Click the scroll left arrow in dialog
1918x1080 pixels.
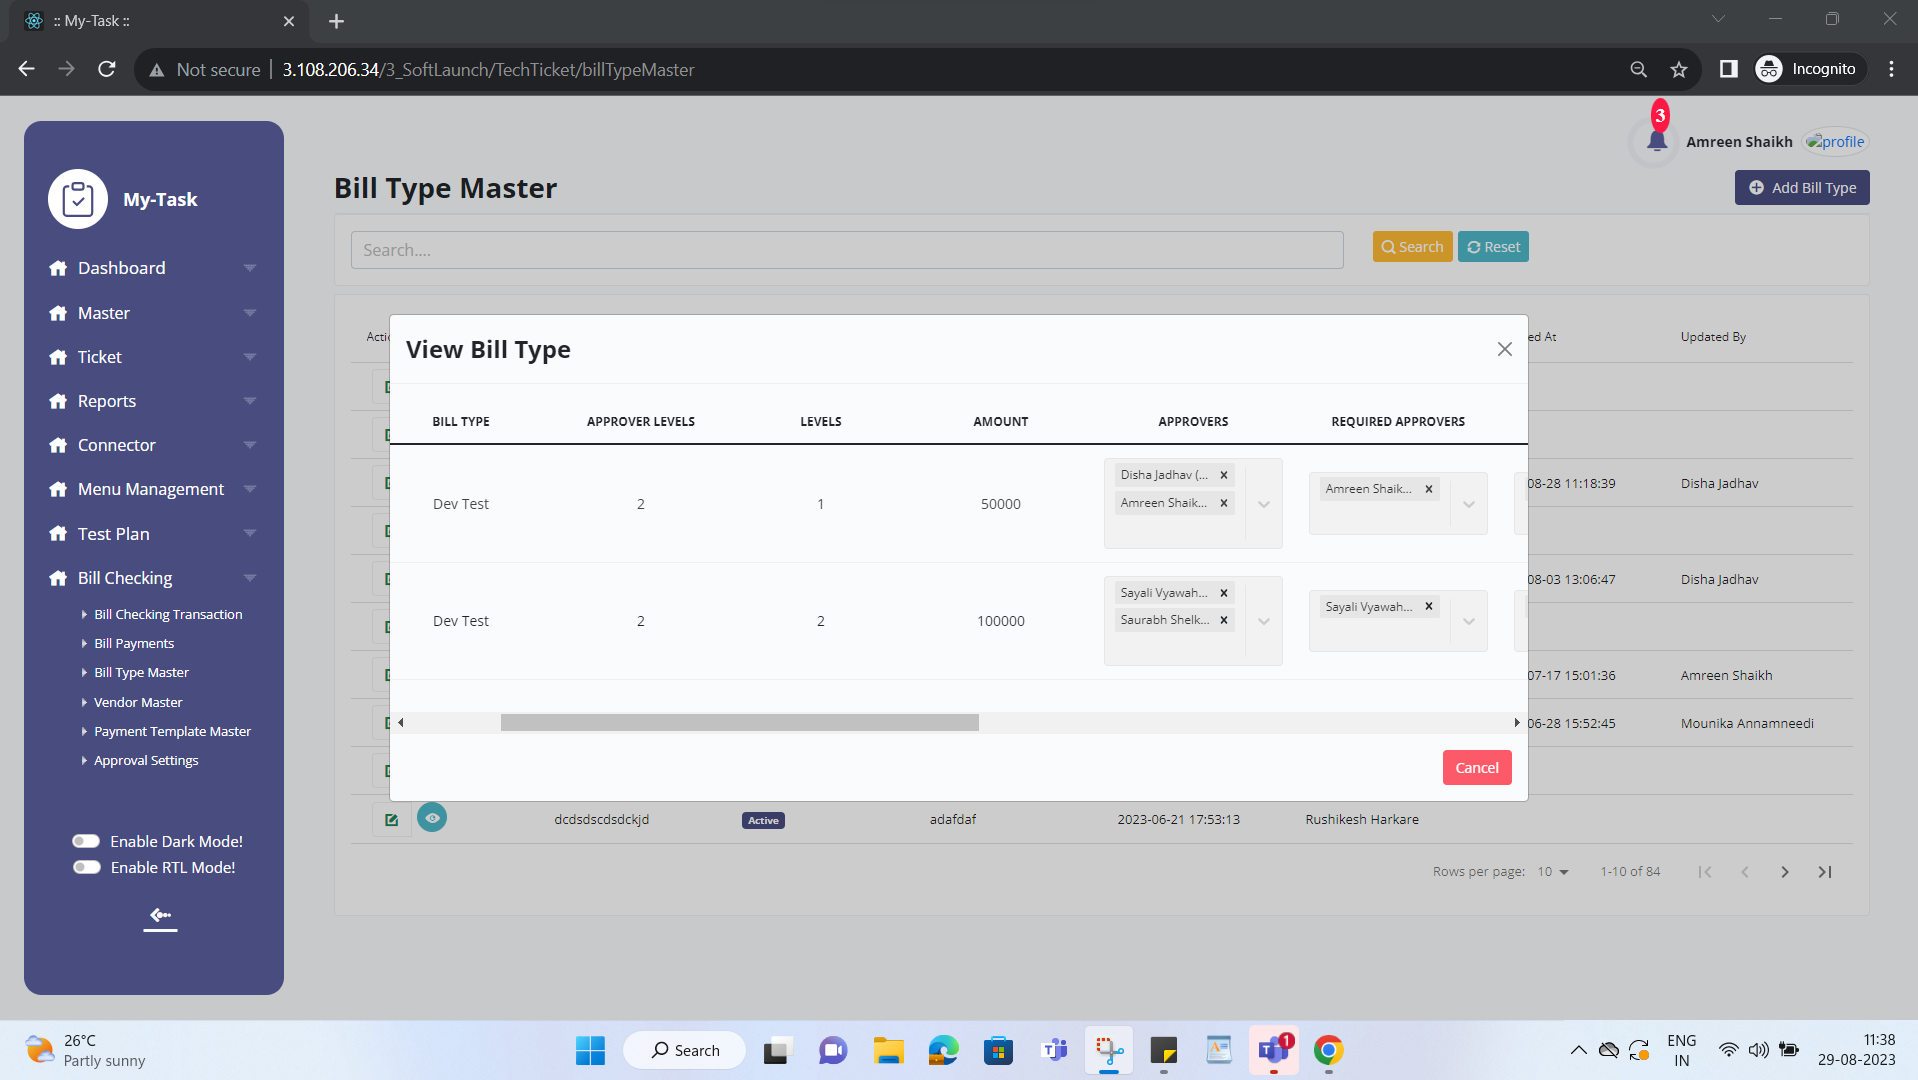pyautogui.click(x=401, y=722)
